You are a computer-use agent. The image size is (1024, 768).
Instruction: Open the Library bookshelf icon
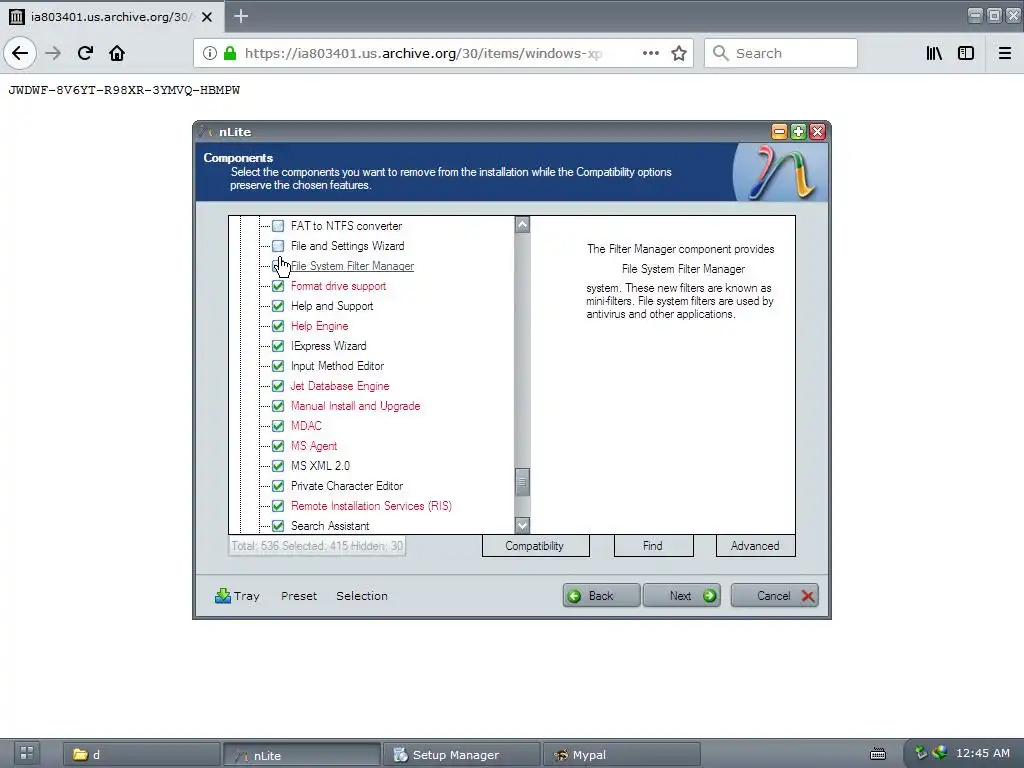(934, 53)
